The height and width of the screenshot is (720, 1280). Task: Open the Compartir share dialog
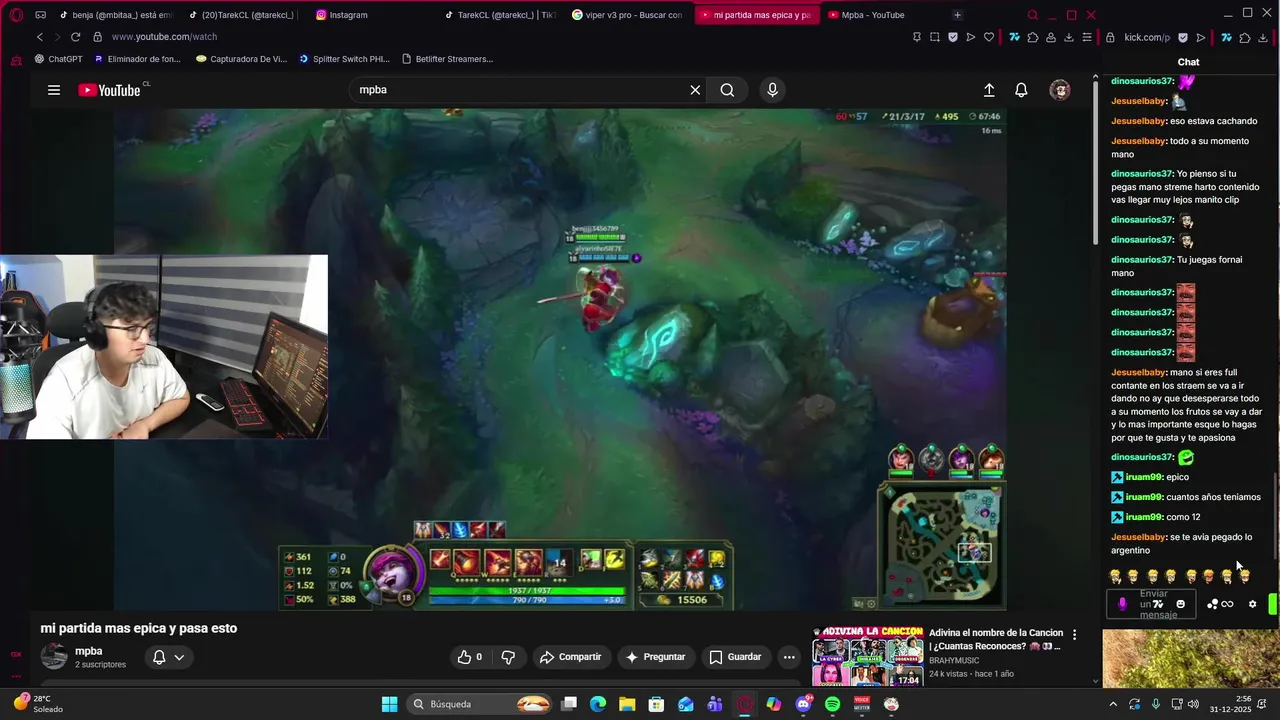click(570, 657)
